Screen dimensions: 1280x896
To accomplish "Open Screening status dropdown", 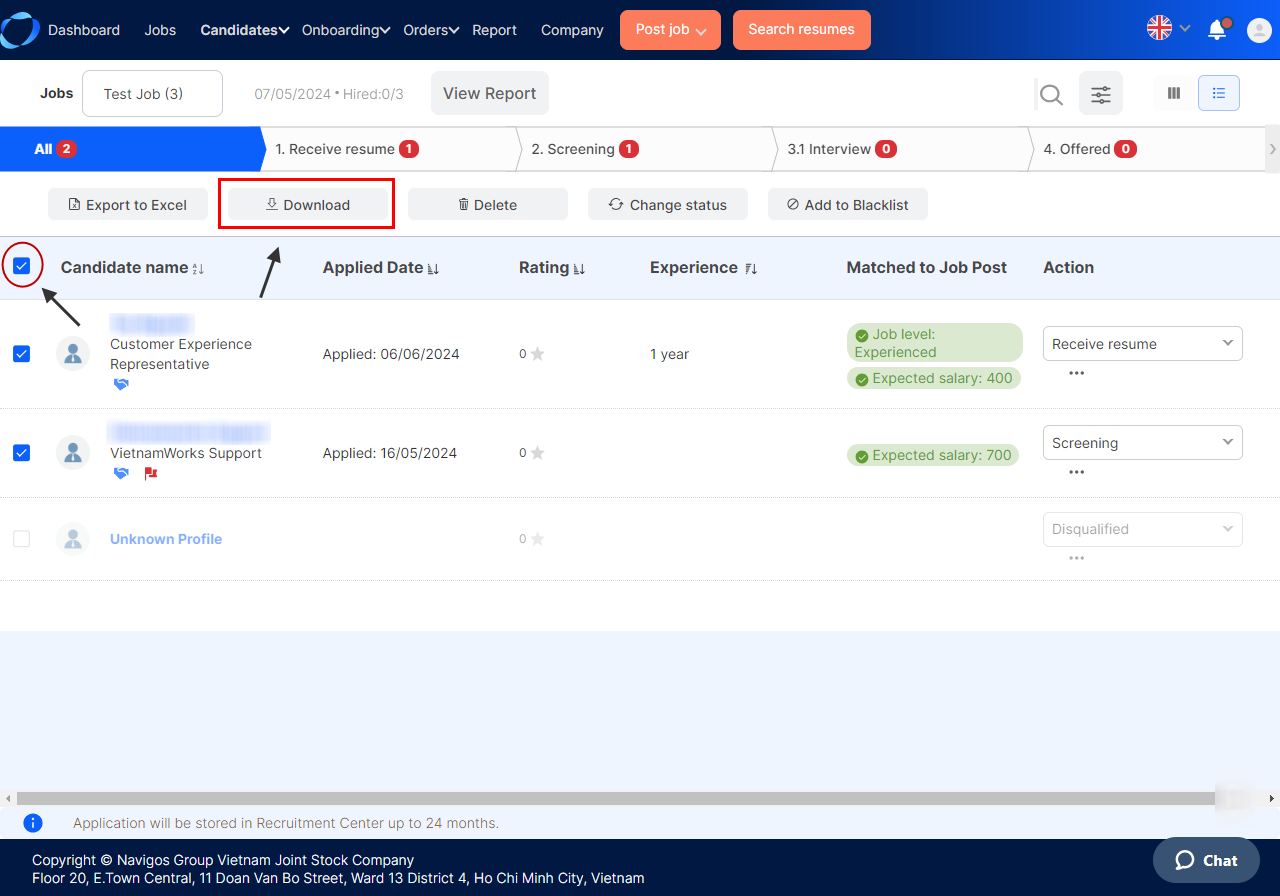I will [x=1142, y=443].
